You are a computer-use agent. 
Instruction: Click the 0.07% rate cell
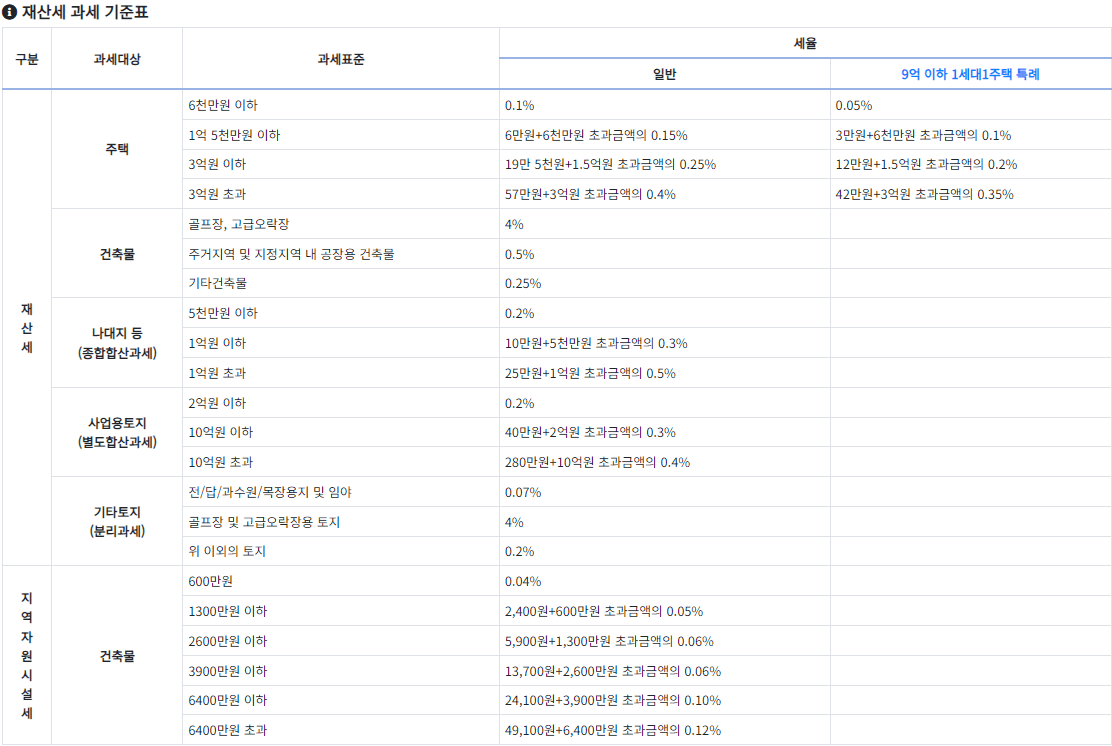coord(665,492)
